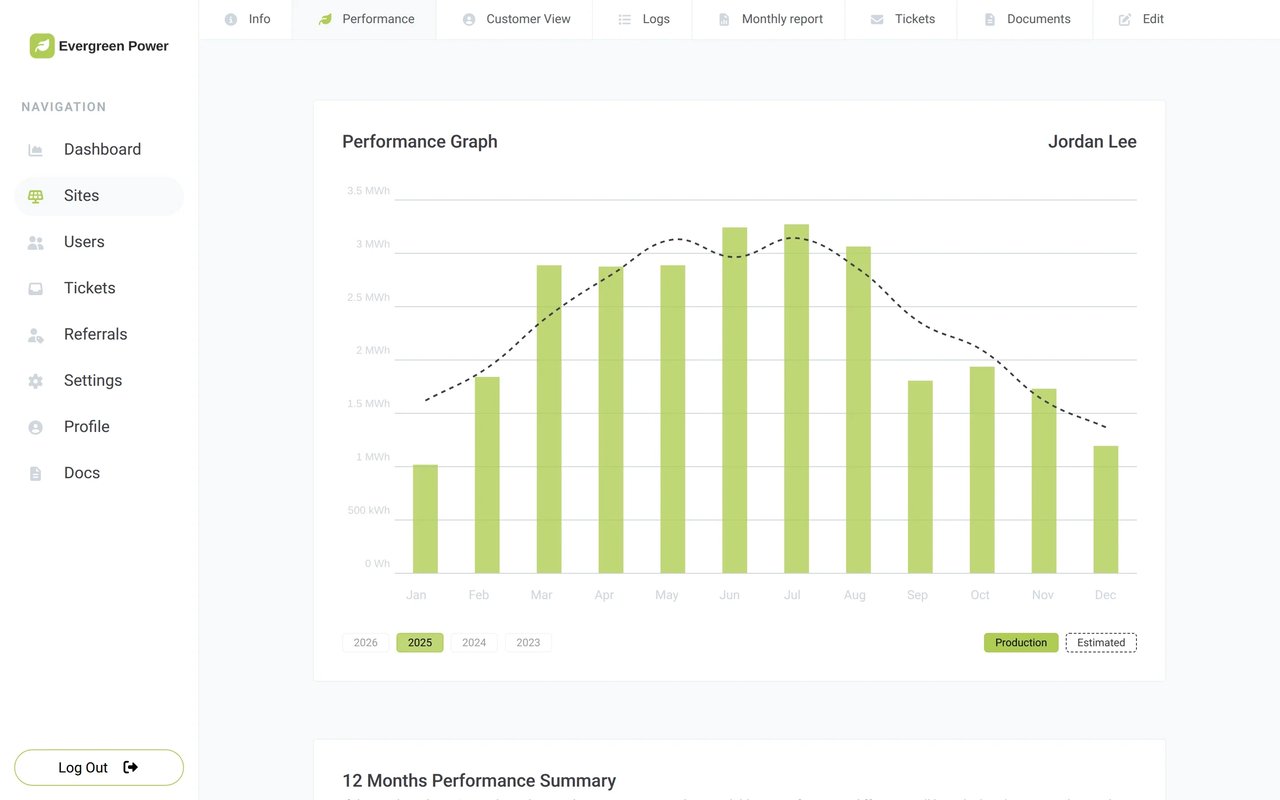The height and width of the screenshot is (800, 1280).
Task: Click the Info circle icon in top tabs
Action: [x=231, y=19]
